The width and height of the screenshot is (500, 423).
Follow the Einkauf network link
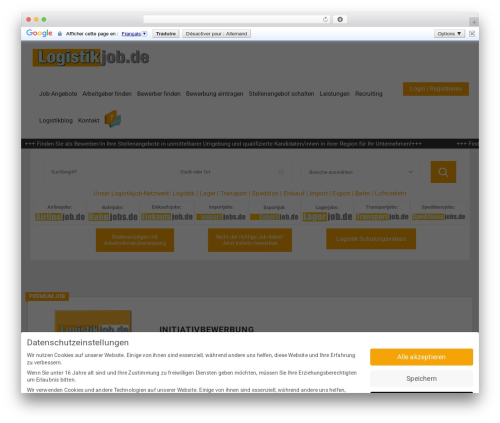point(294,193)
